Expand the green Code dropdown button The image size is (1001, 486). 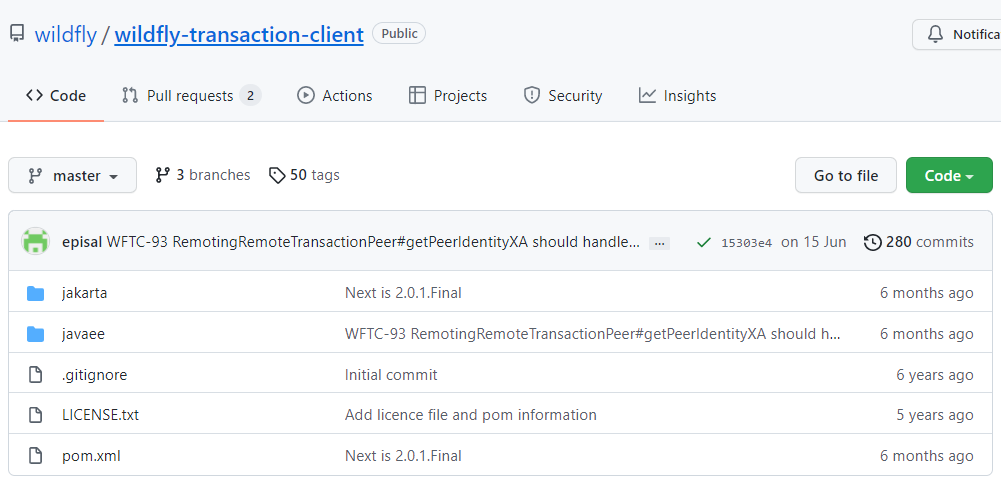point(949,176)
